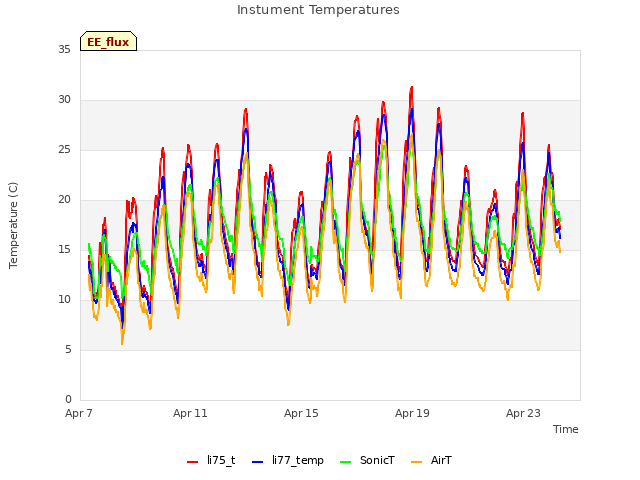The width and height of the screenshot is (640, 480).
Task: Toggle the li77_temp series in legend
Action: [288, 460]
